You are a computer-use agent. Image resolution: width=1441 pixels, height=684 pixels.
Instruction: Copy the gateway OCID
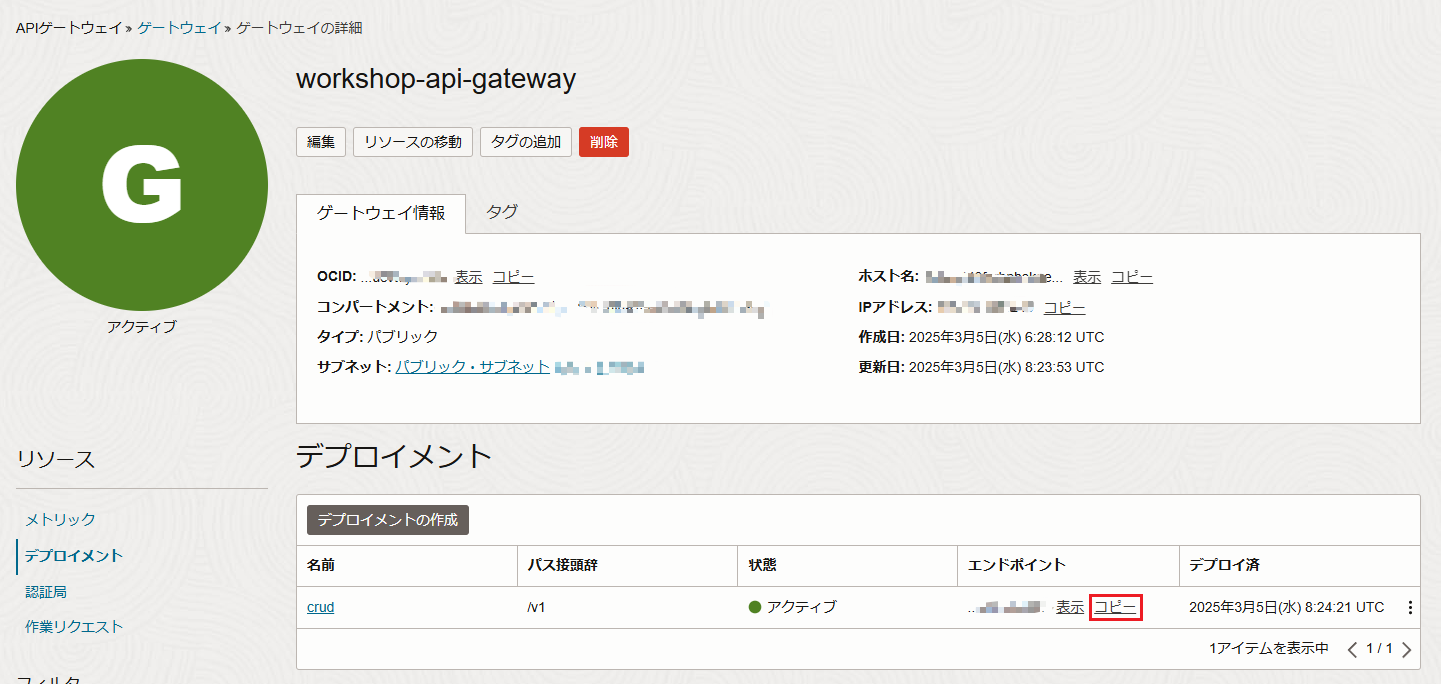[x=513, y=277]
